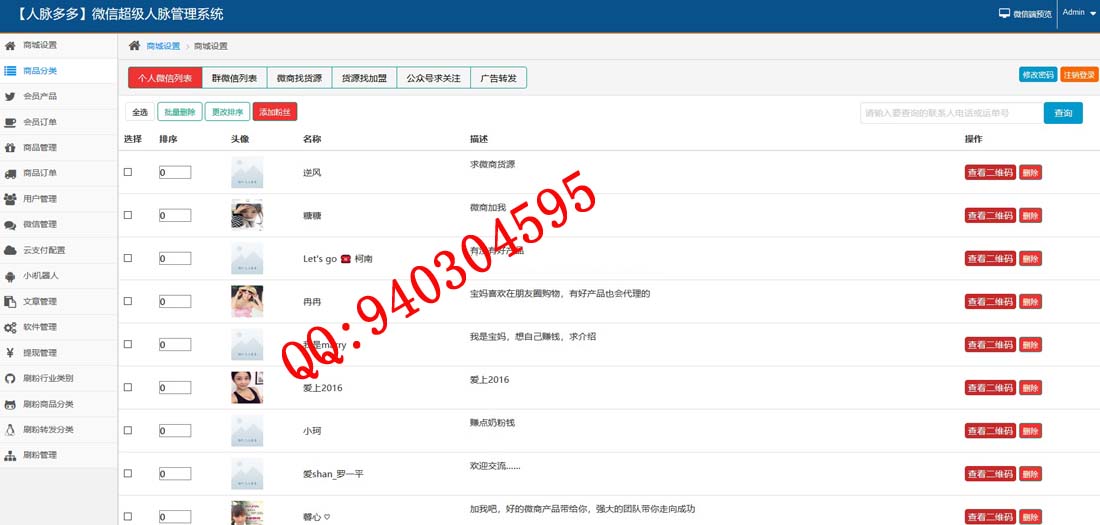Click the Android robot icon for 小机器人
Image resolution: width=1100 pixels, height=525 pixels.
[x=10, y=276]
